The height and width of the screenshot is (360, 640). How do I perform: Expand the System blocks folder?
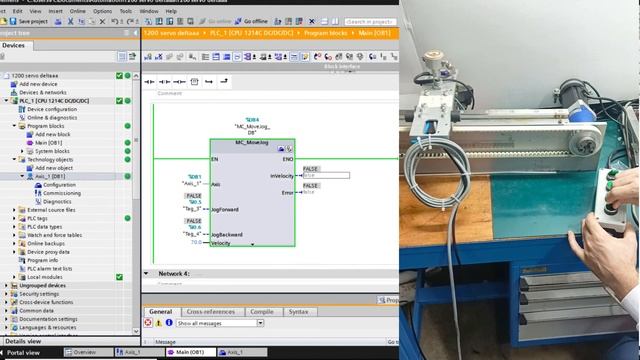click(22, 151)
